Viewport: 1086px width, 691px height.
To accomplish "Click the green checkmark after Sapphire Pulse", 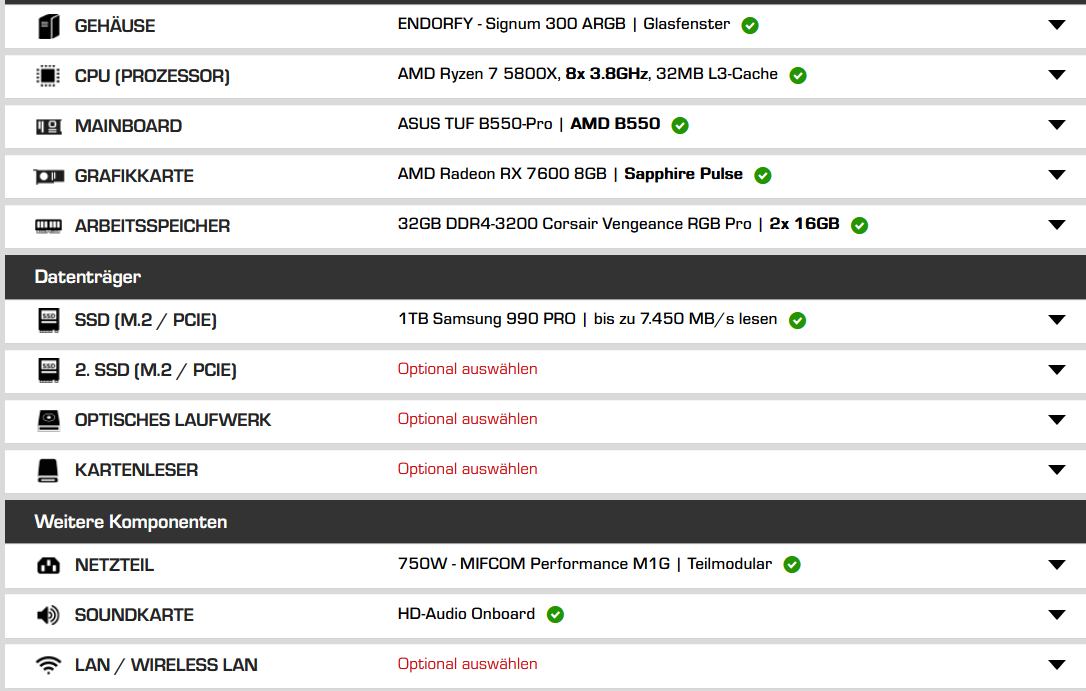I will pyautogui.click(x=763, y=175).
